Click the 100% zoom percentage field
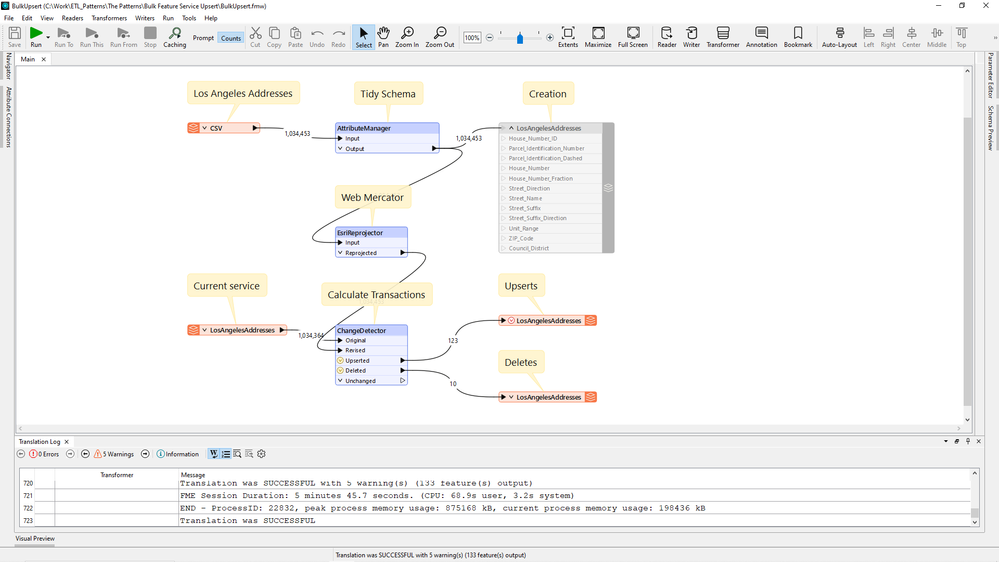 pyautogui.click(x=472, y=38)
